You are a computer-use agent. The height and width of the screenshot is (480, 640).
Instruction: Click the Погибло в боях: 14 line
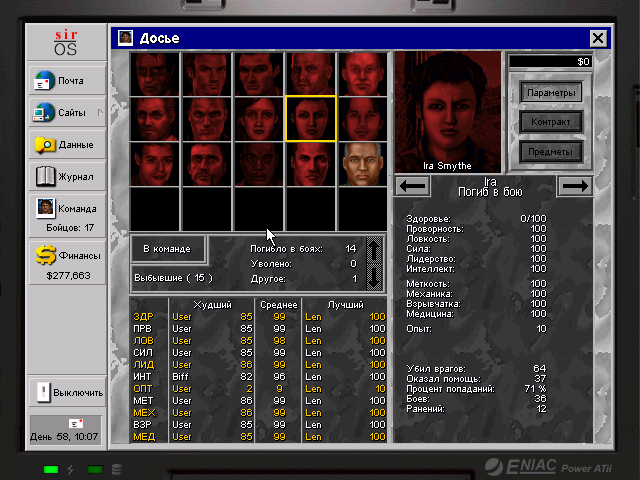coord(303,249)
